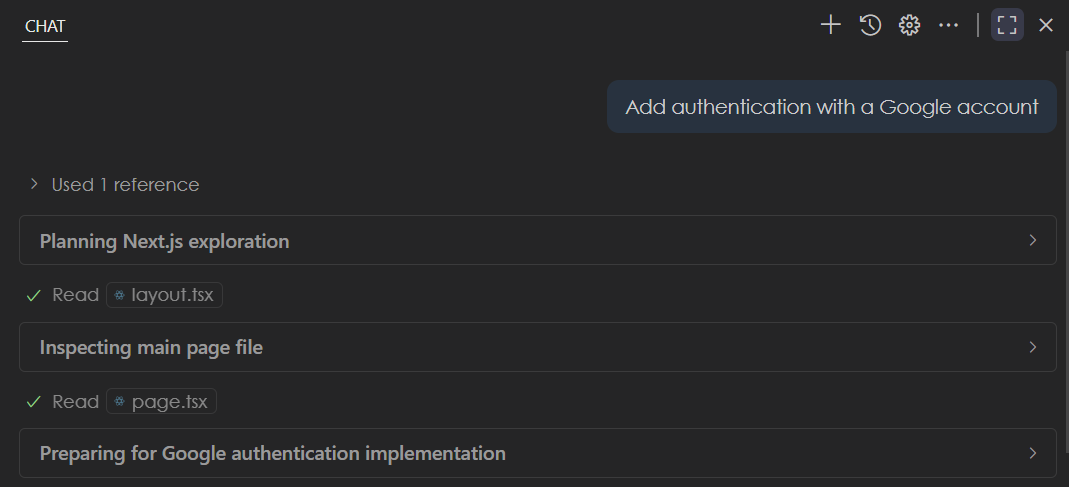
Task: Expand arrow on Planning Next.js exploration row
Action: (1033, 240)
